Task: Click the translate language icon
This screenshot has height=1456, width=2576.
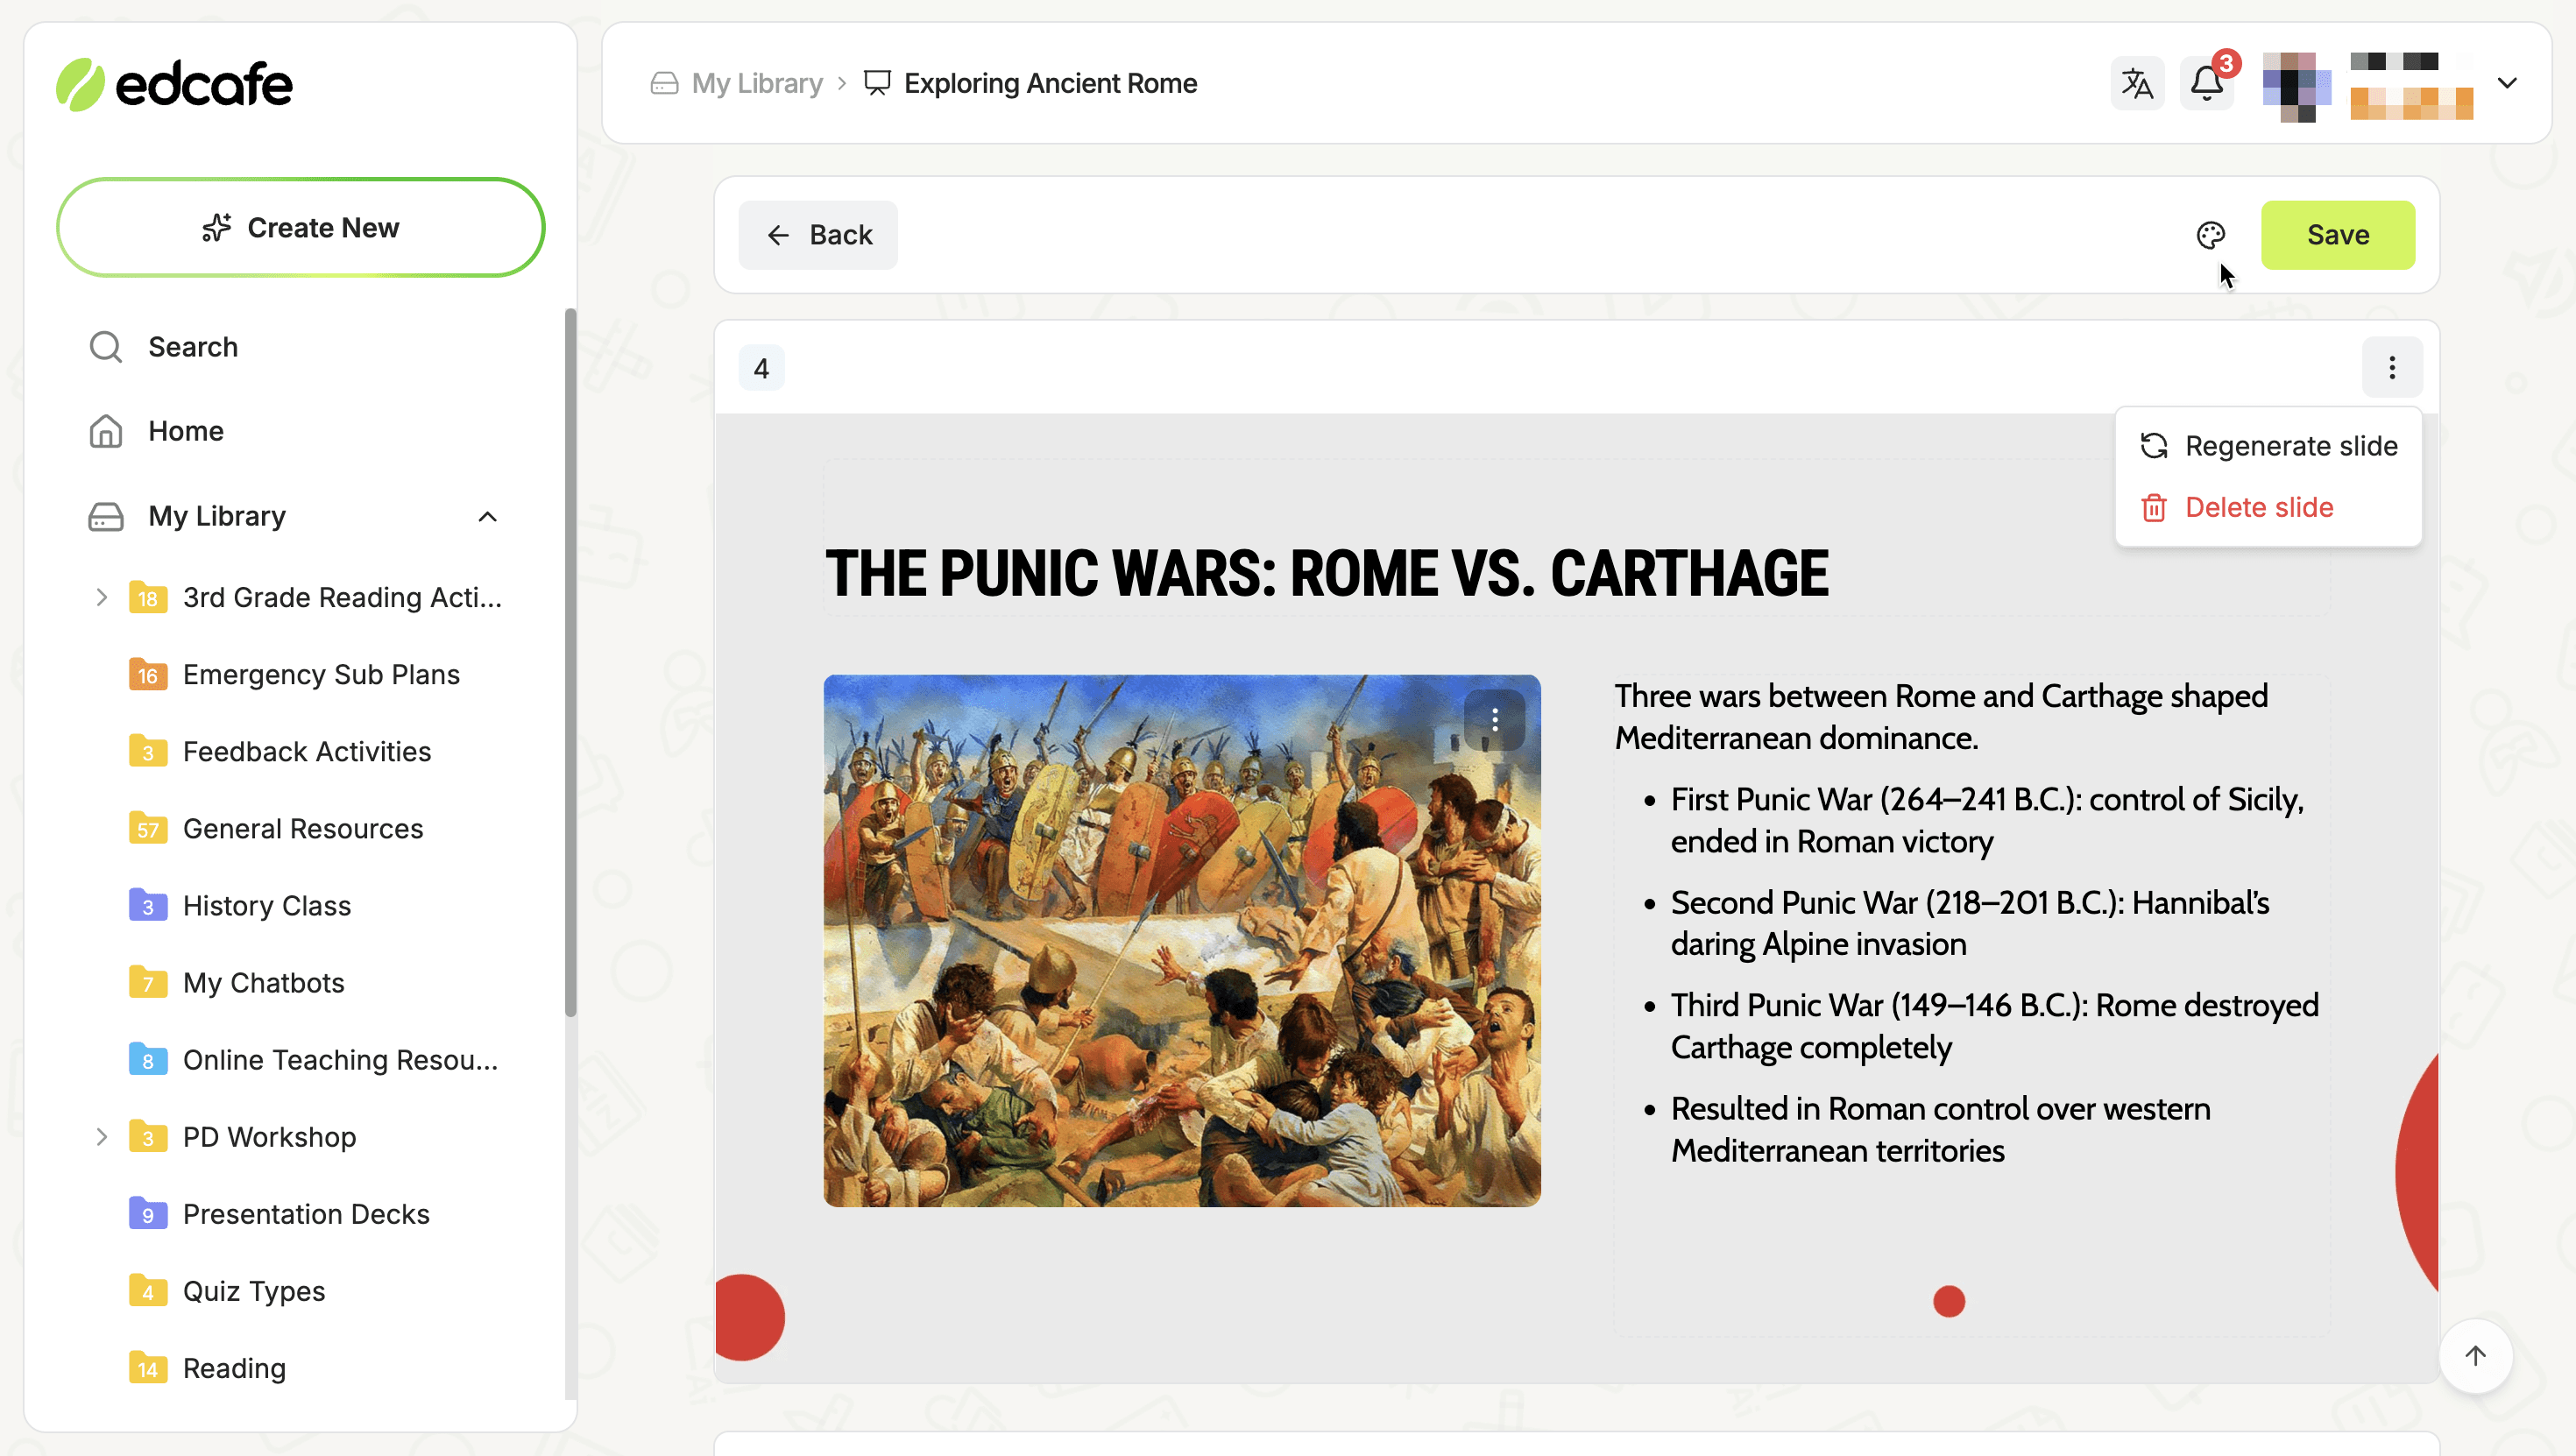Action: coord(2137,83)
